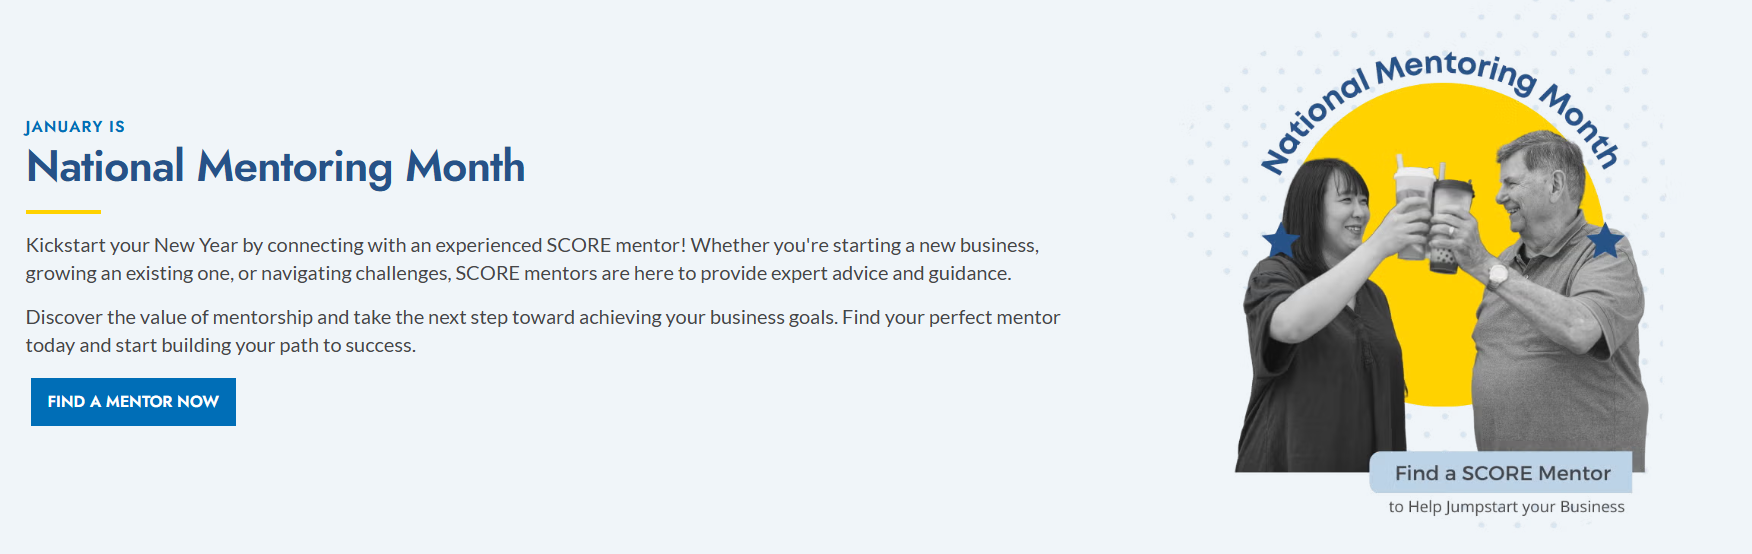This screenshot has height=554, width=1752.
Task: Click the light-colored drink cup with straw
Action: (x=1412, y=200)
